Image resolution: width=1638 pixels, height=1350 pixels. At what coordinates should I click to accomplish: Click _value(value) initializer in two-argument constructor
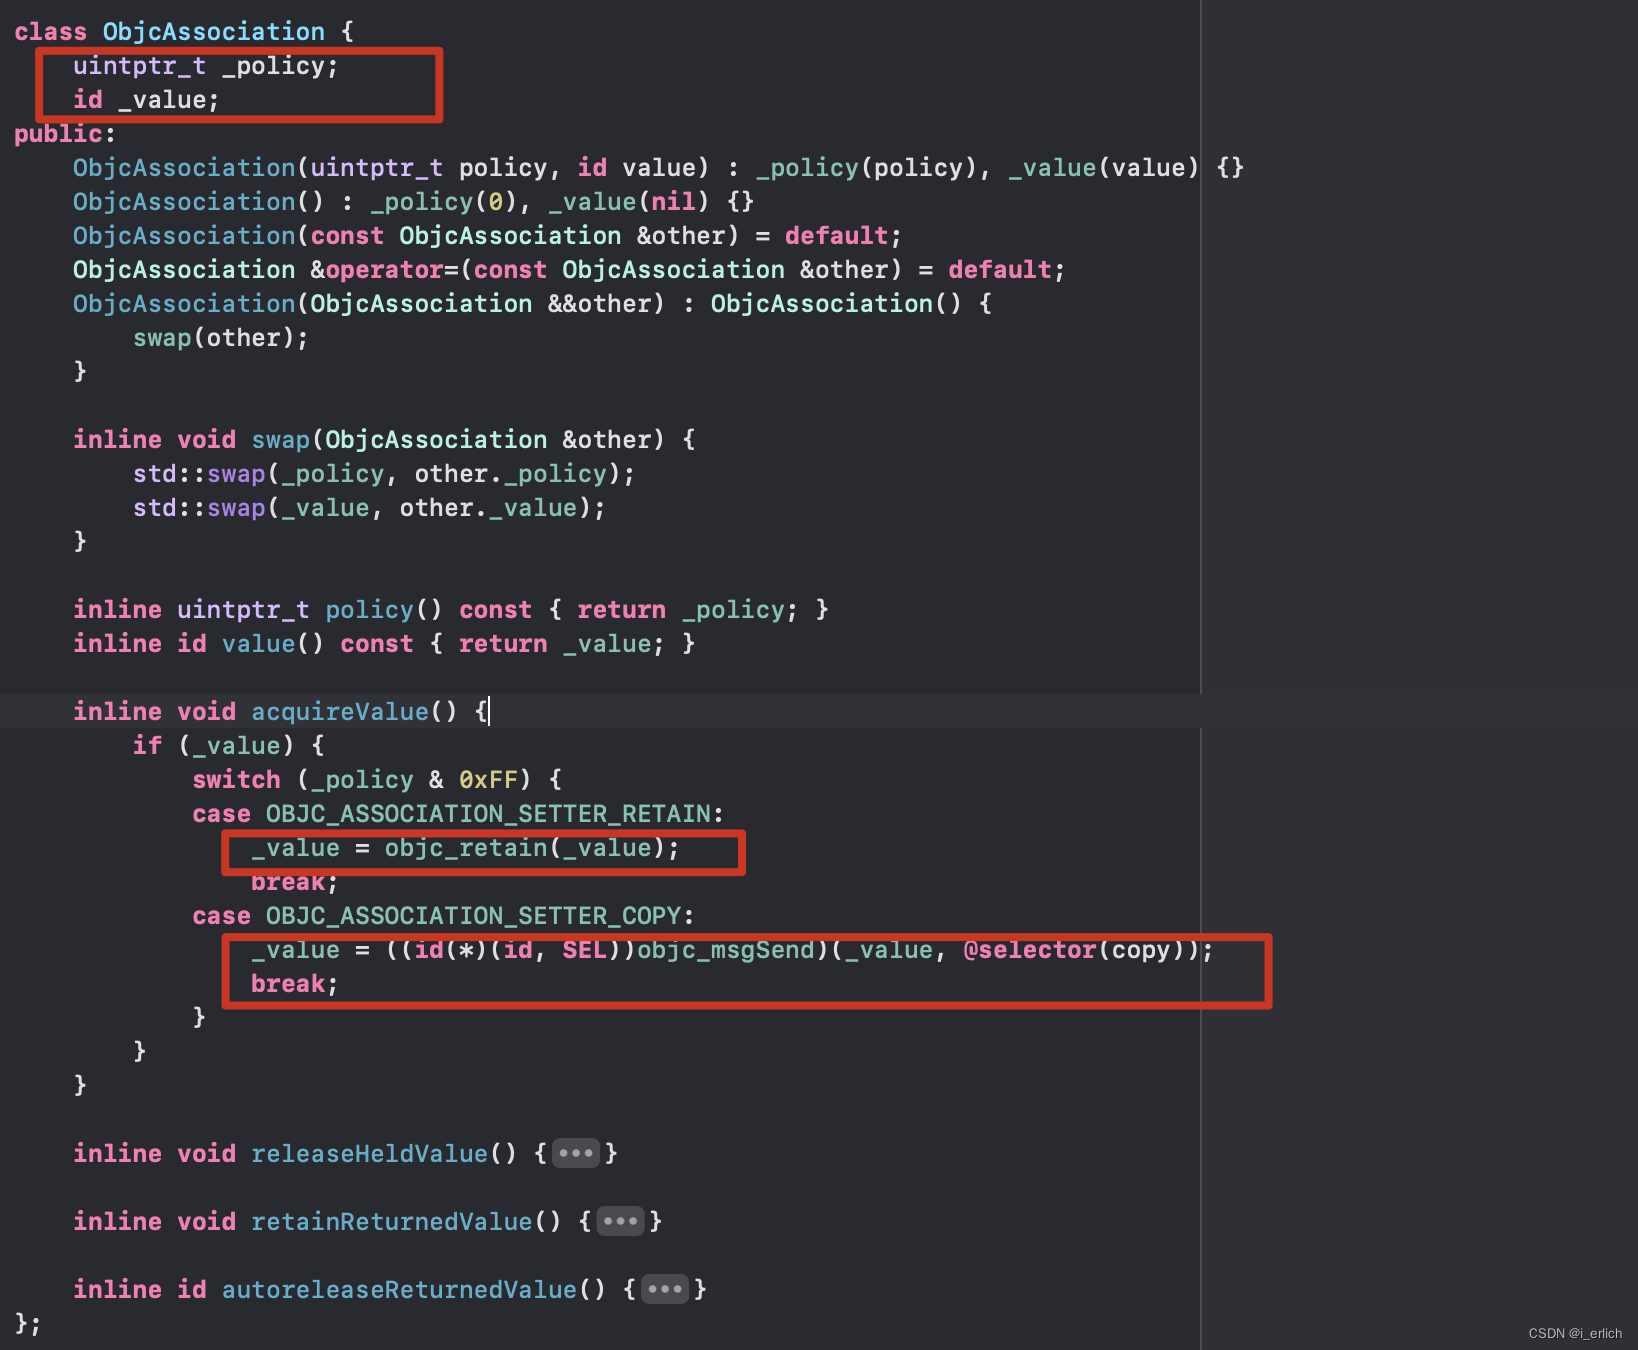[1103, 168]
